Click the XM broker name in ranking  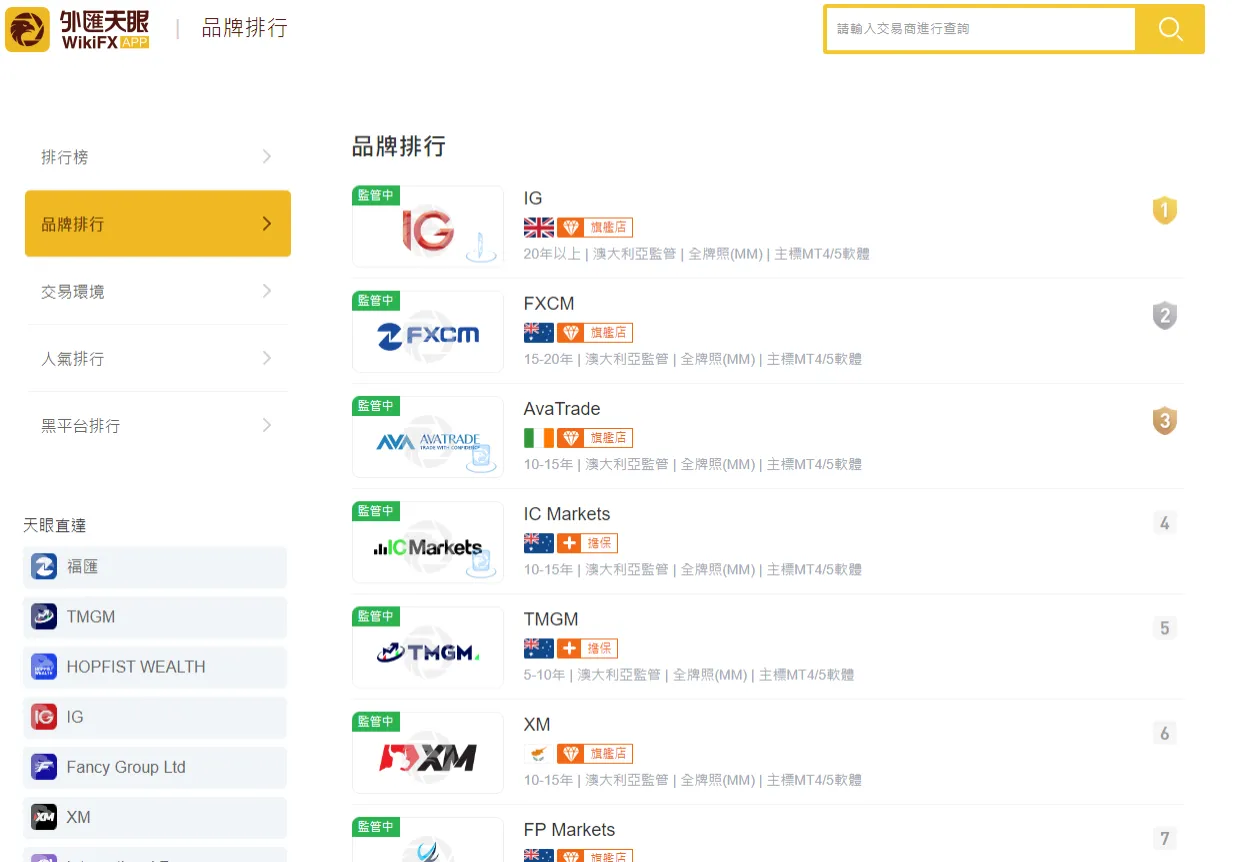point(537,724)
